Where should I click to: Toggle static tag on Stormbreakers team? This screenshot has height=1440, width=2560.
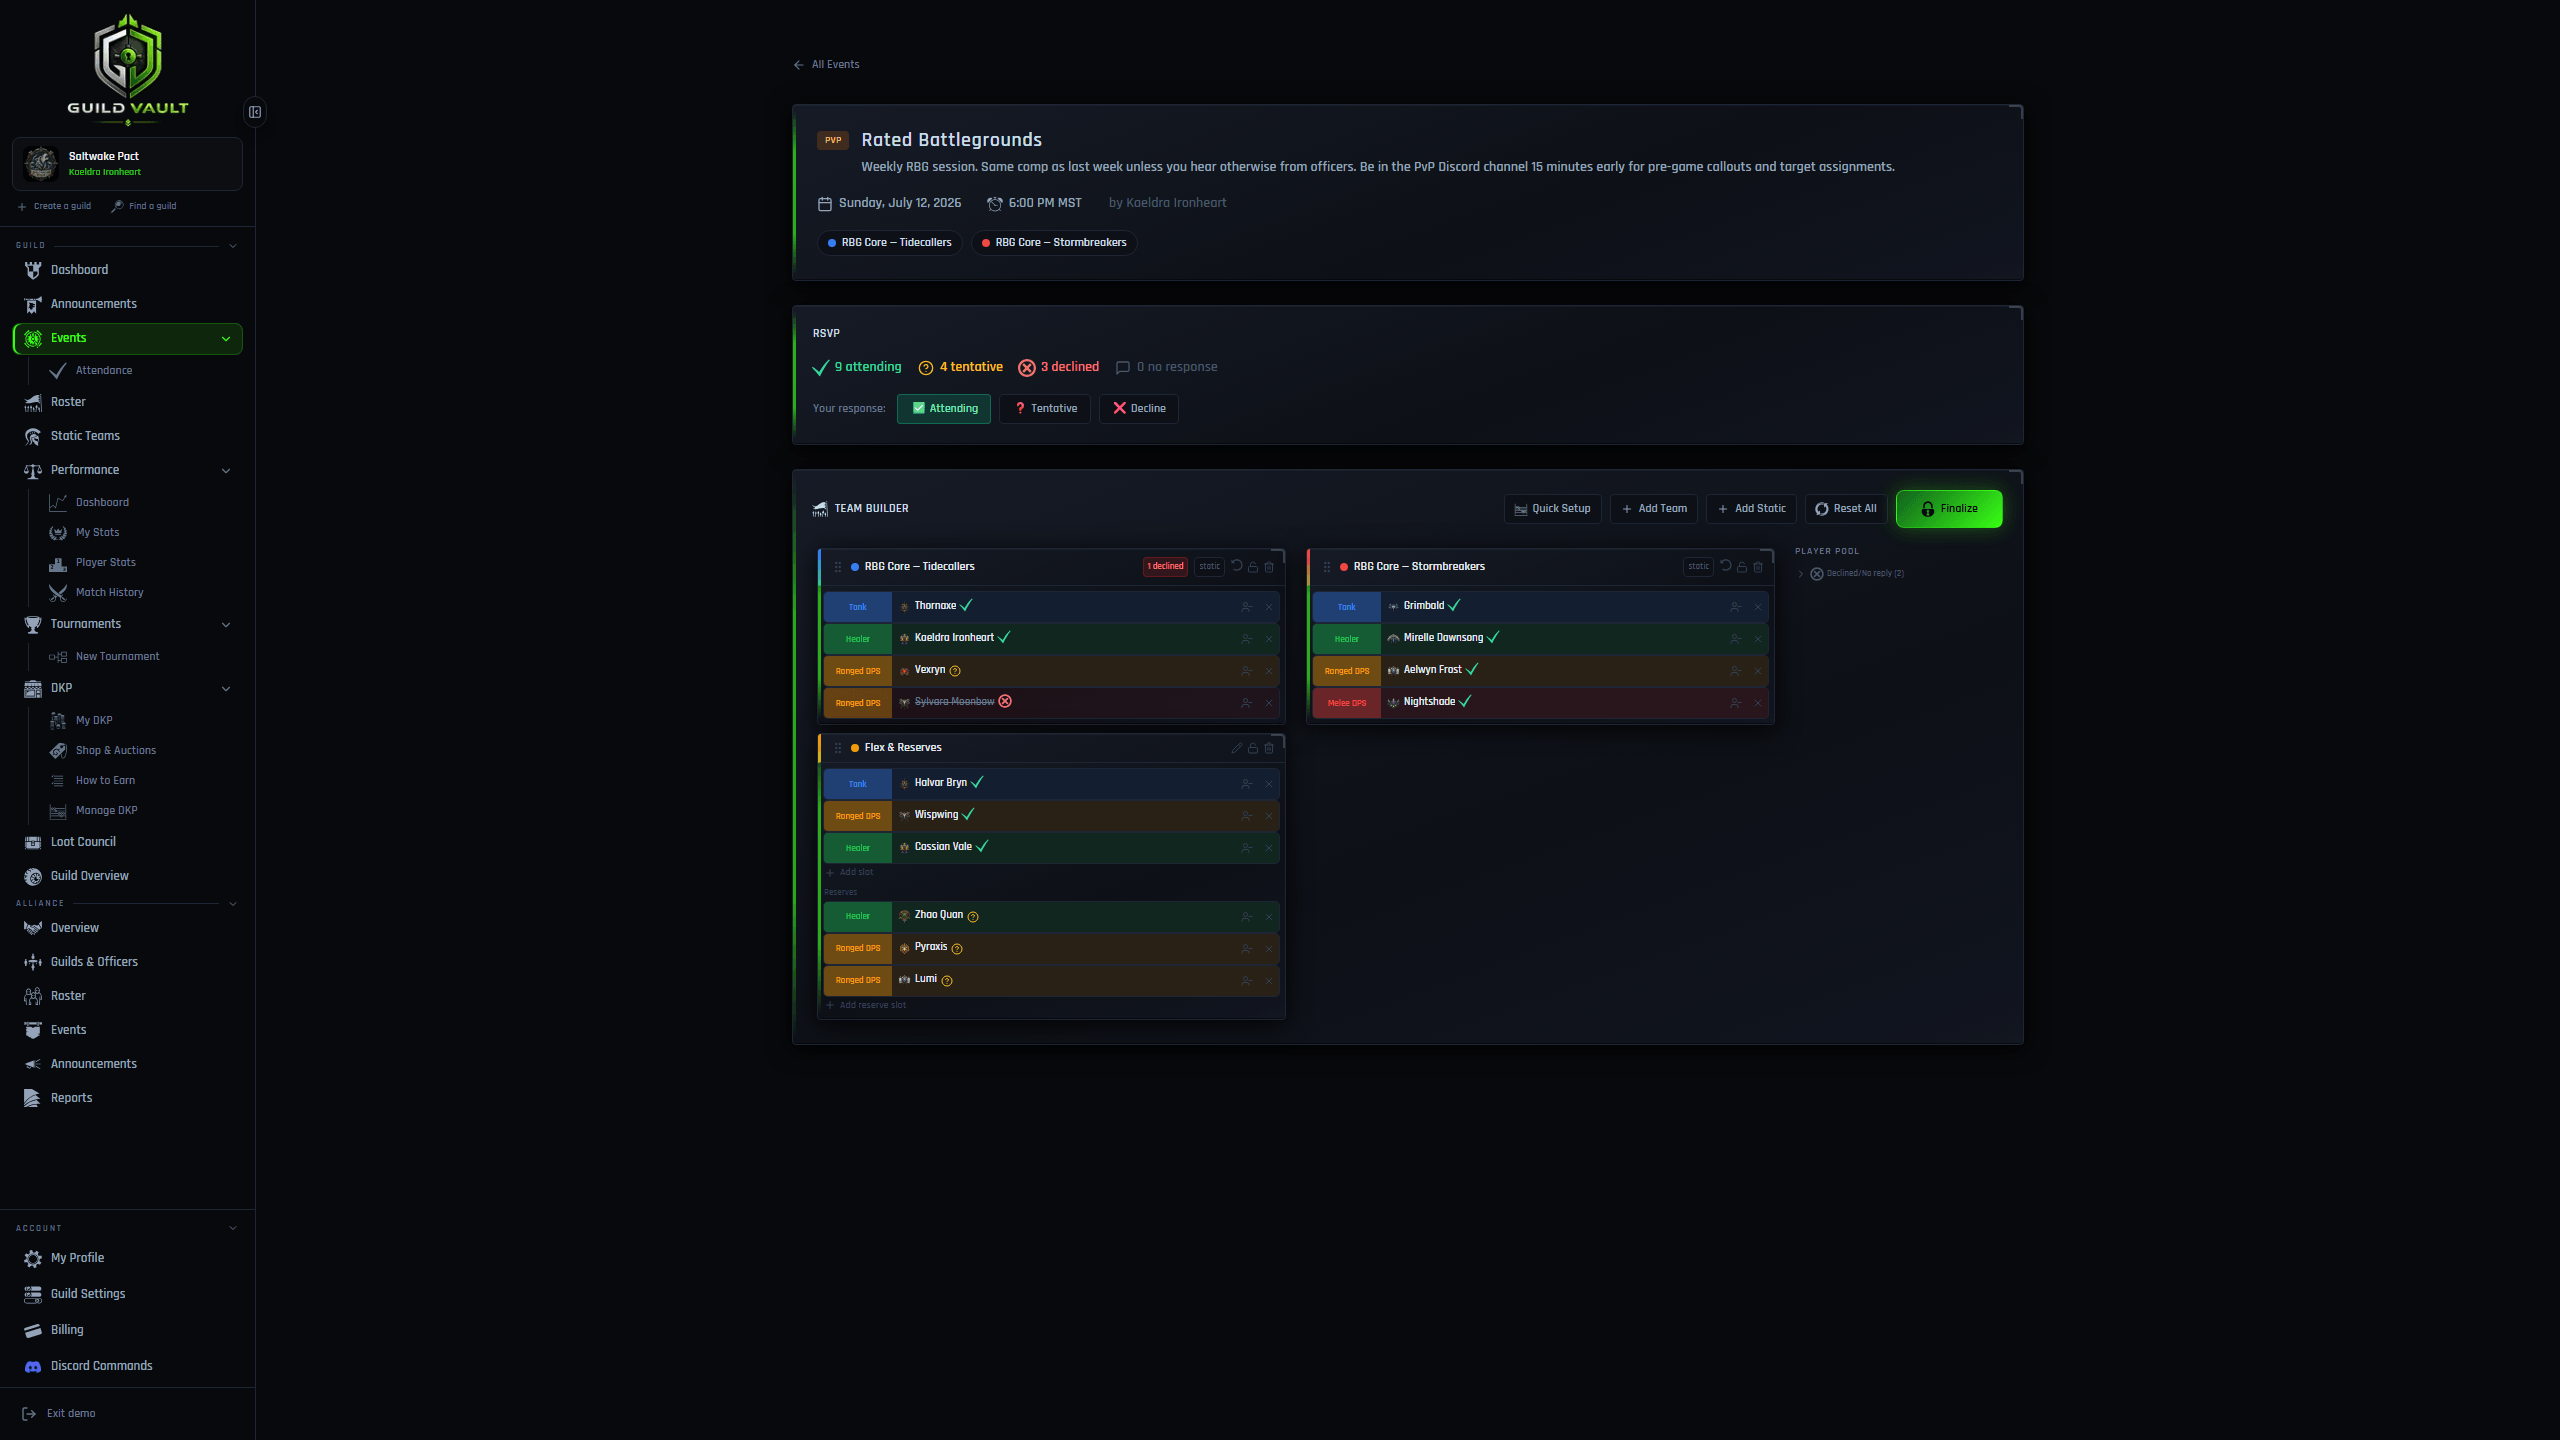pos(1699,567)
